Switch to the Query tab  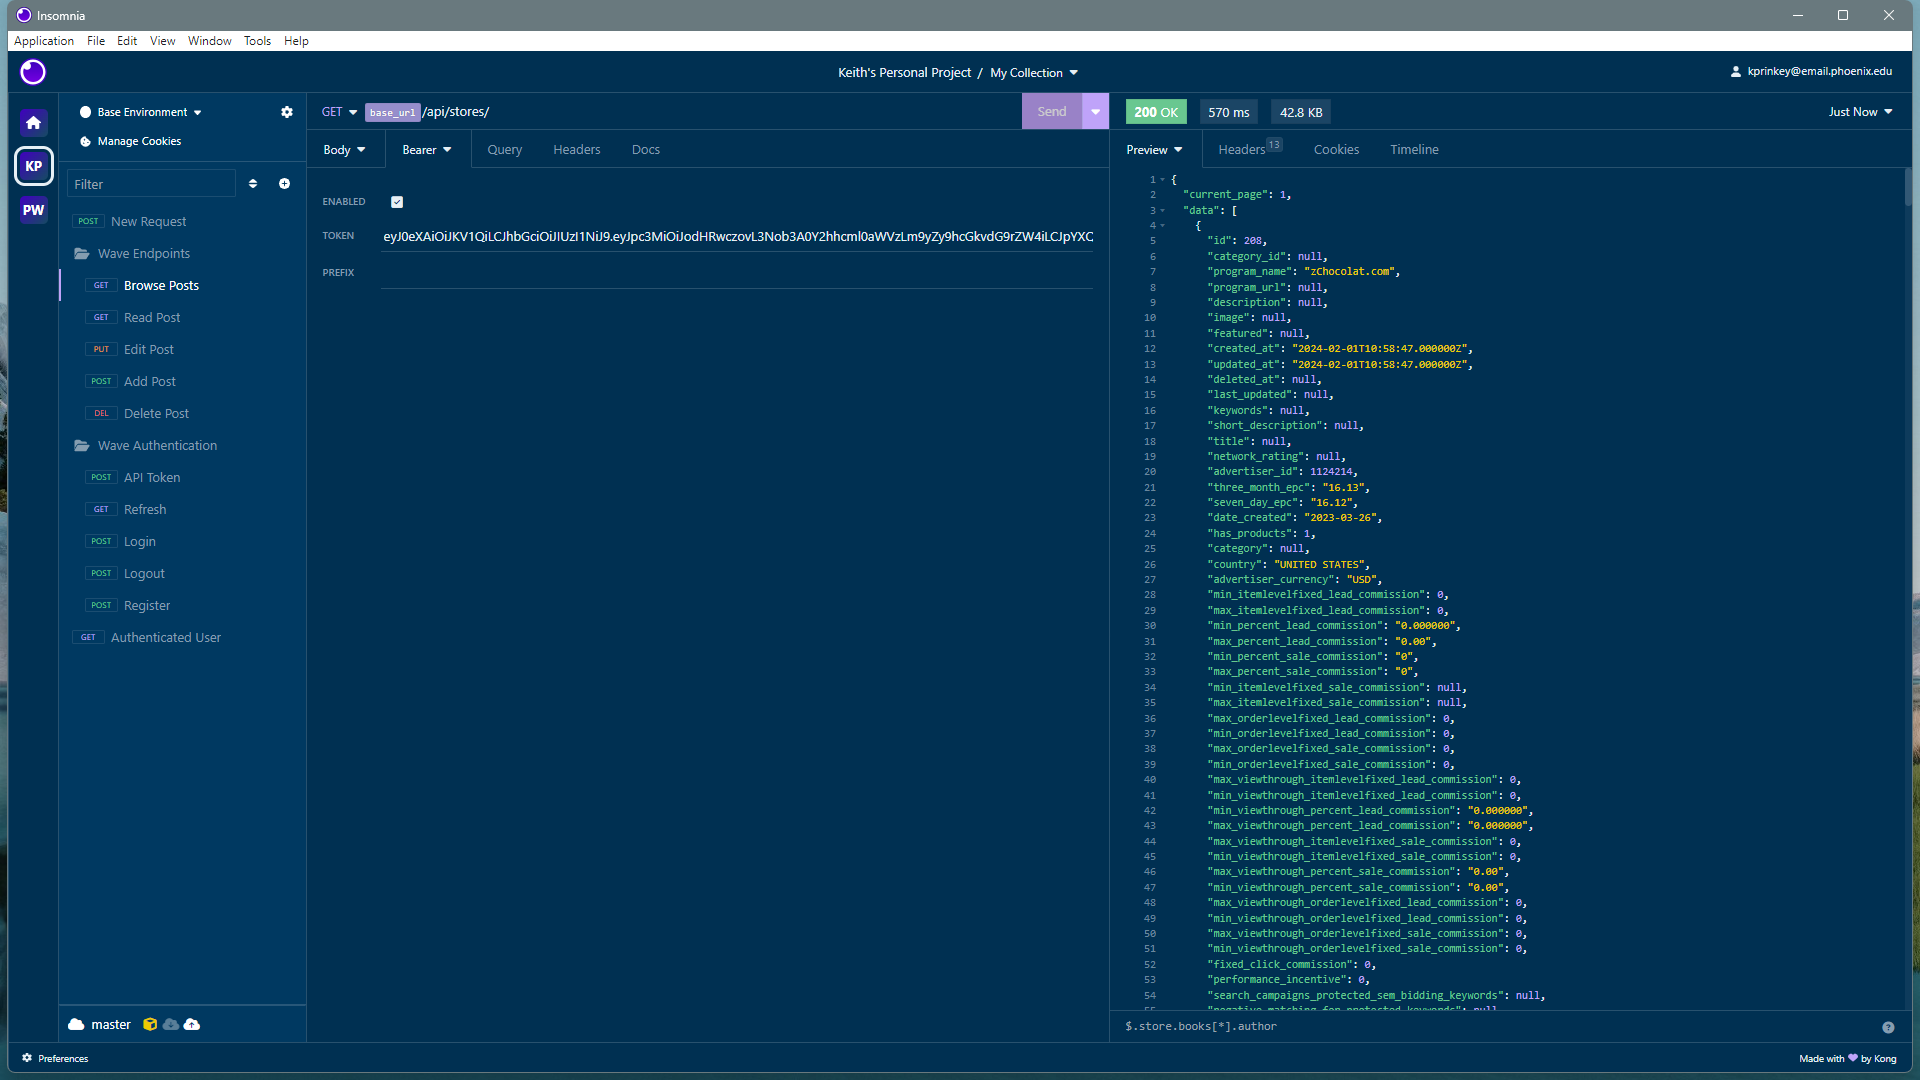(x=505, y=150)
